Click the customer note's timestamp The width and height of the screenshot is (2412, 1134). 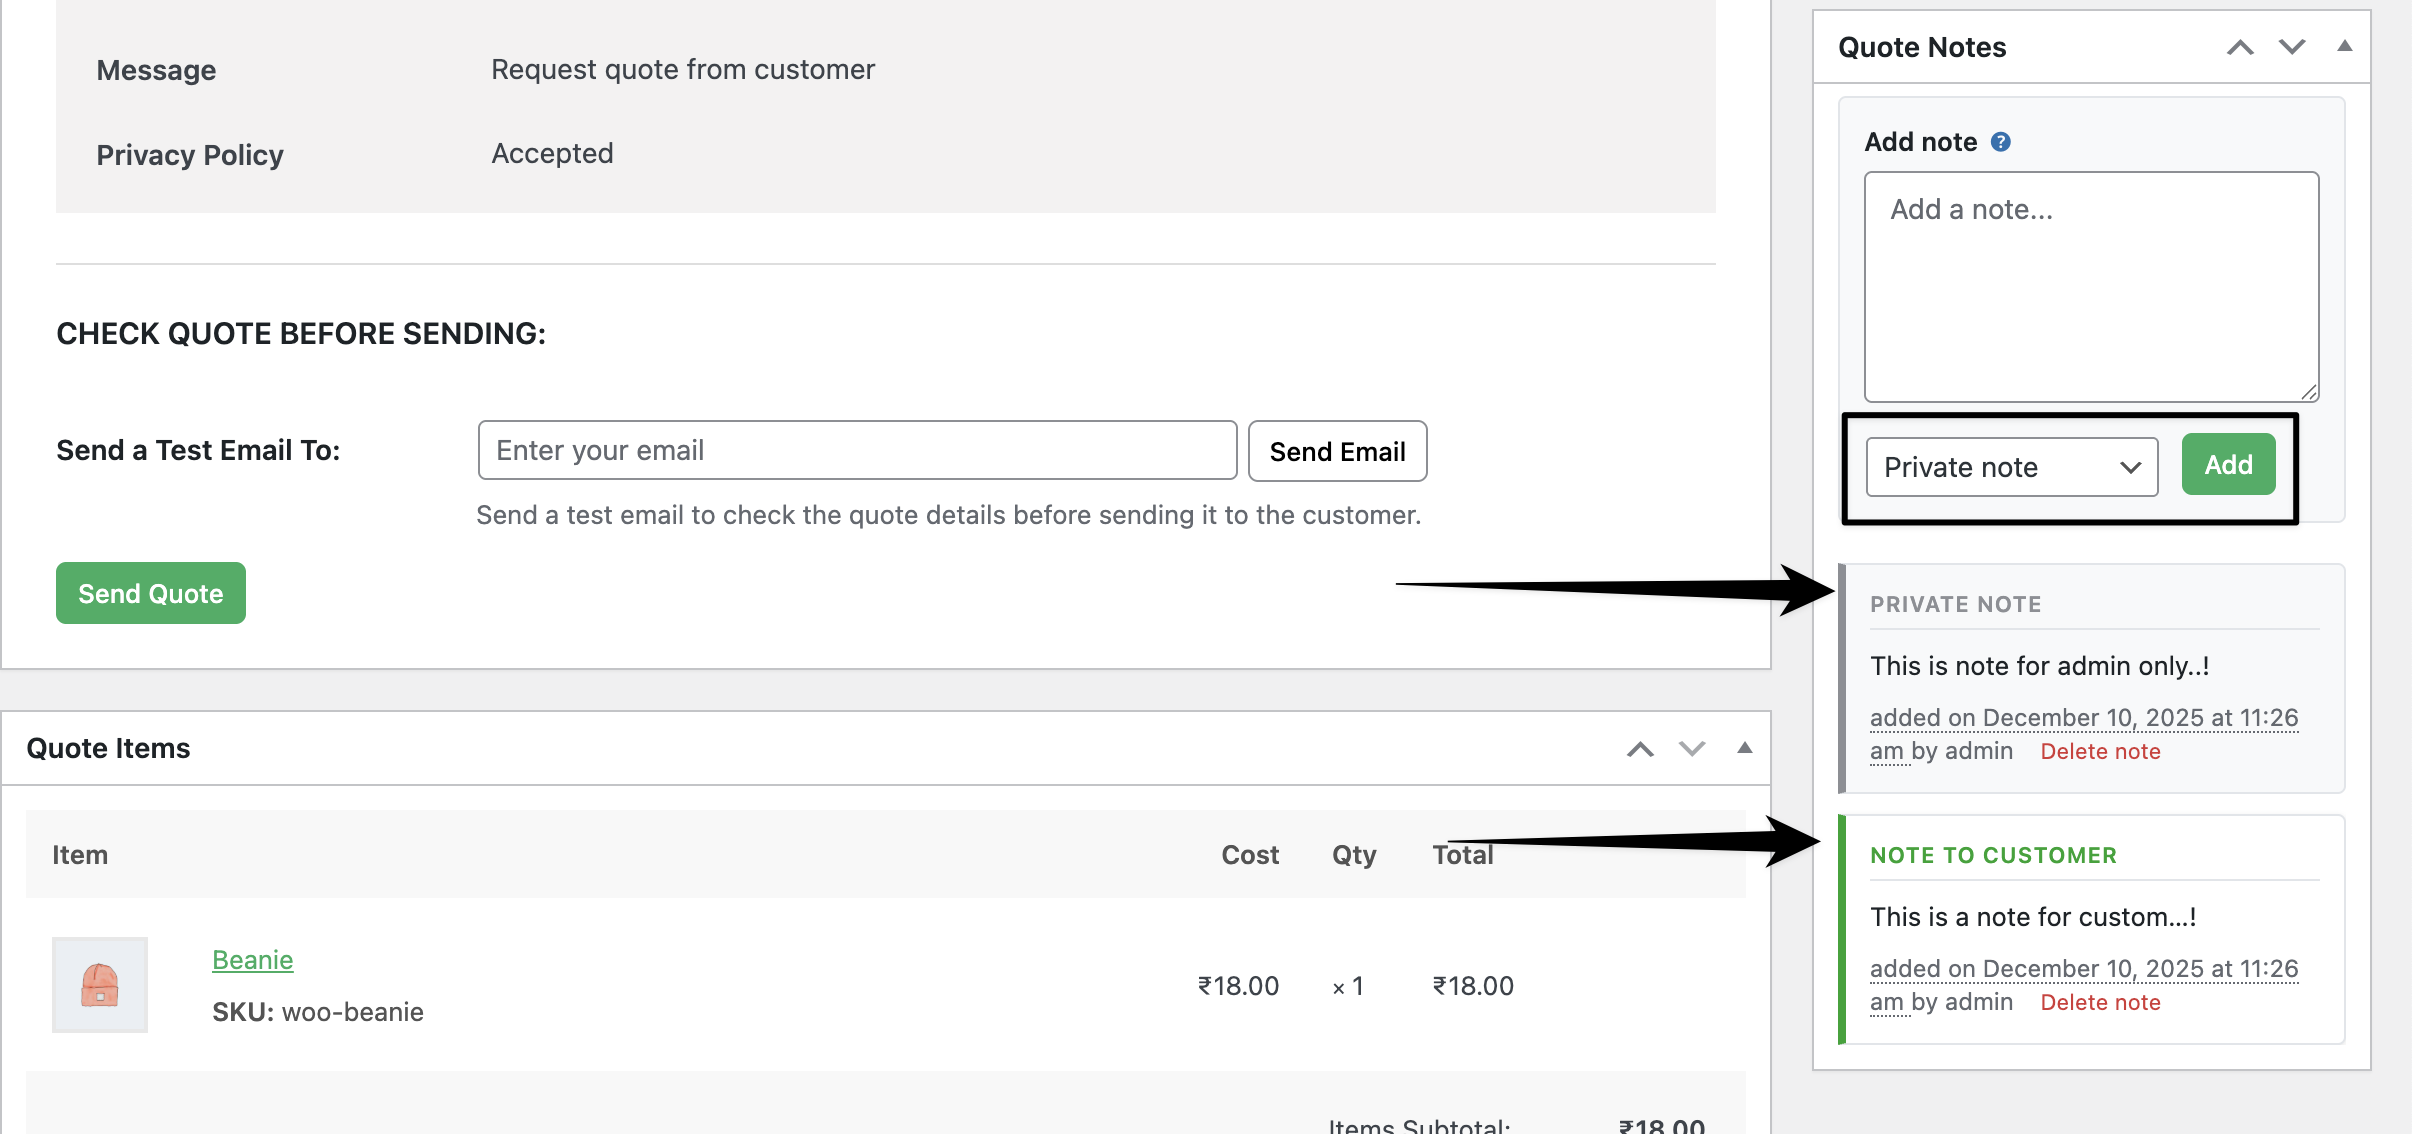point(2083,970)
